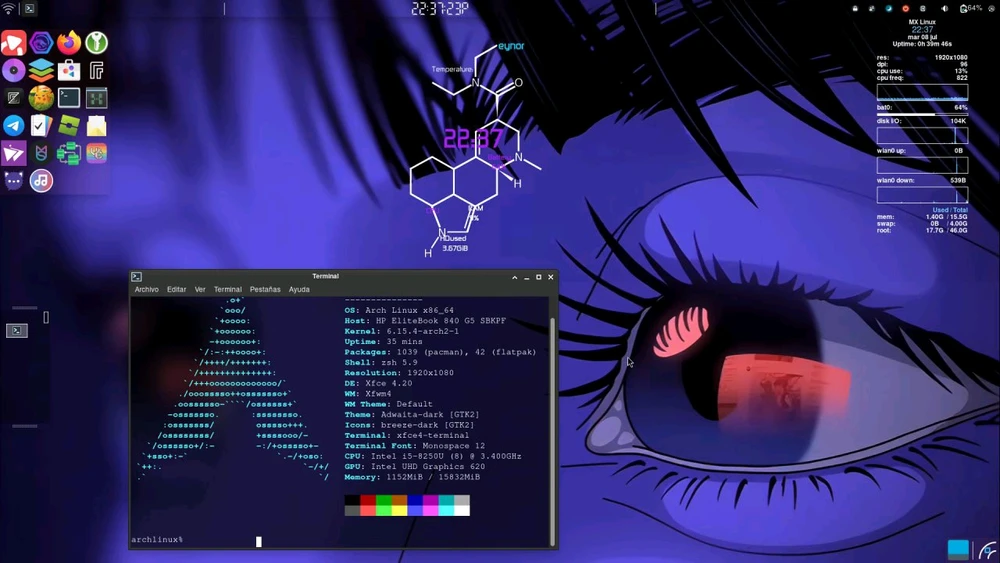
Task: Open the green key password manager icon
Action: pos(96,43)
